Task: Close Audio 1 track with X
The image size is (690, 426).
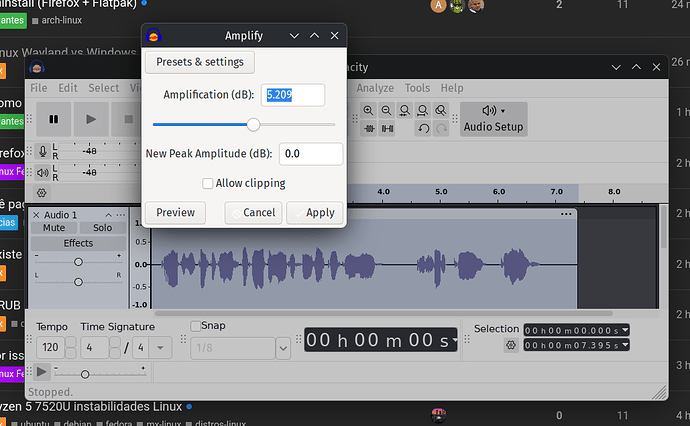Action: (36, 215)
